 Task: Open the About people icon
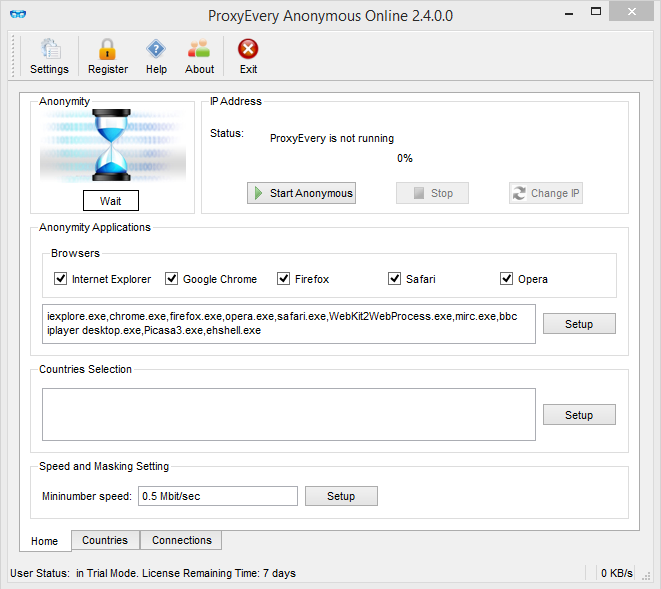(x=199, y=49)
